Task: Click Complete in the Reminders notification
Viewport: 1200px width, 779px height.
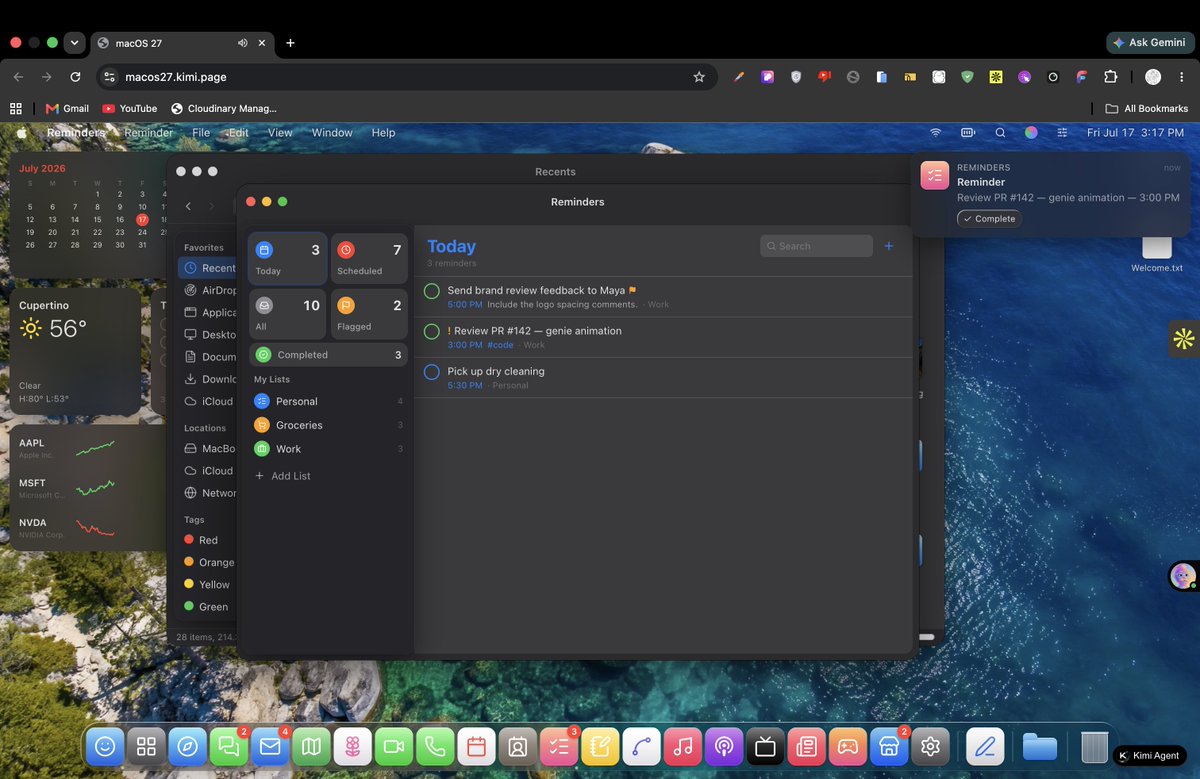Action: click(x=989, y=219)
